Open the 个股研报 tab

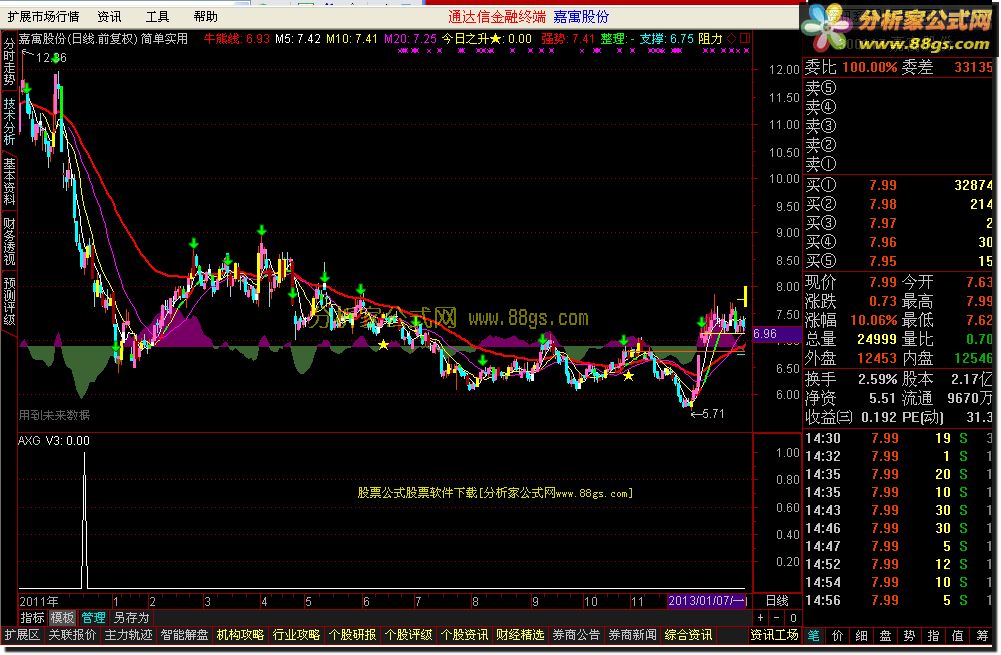(352, 635)
